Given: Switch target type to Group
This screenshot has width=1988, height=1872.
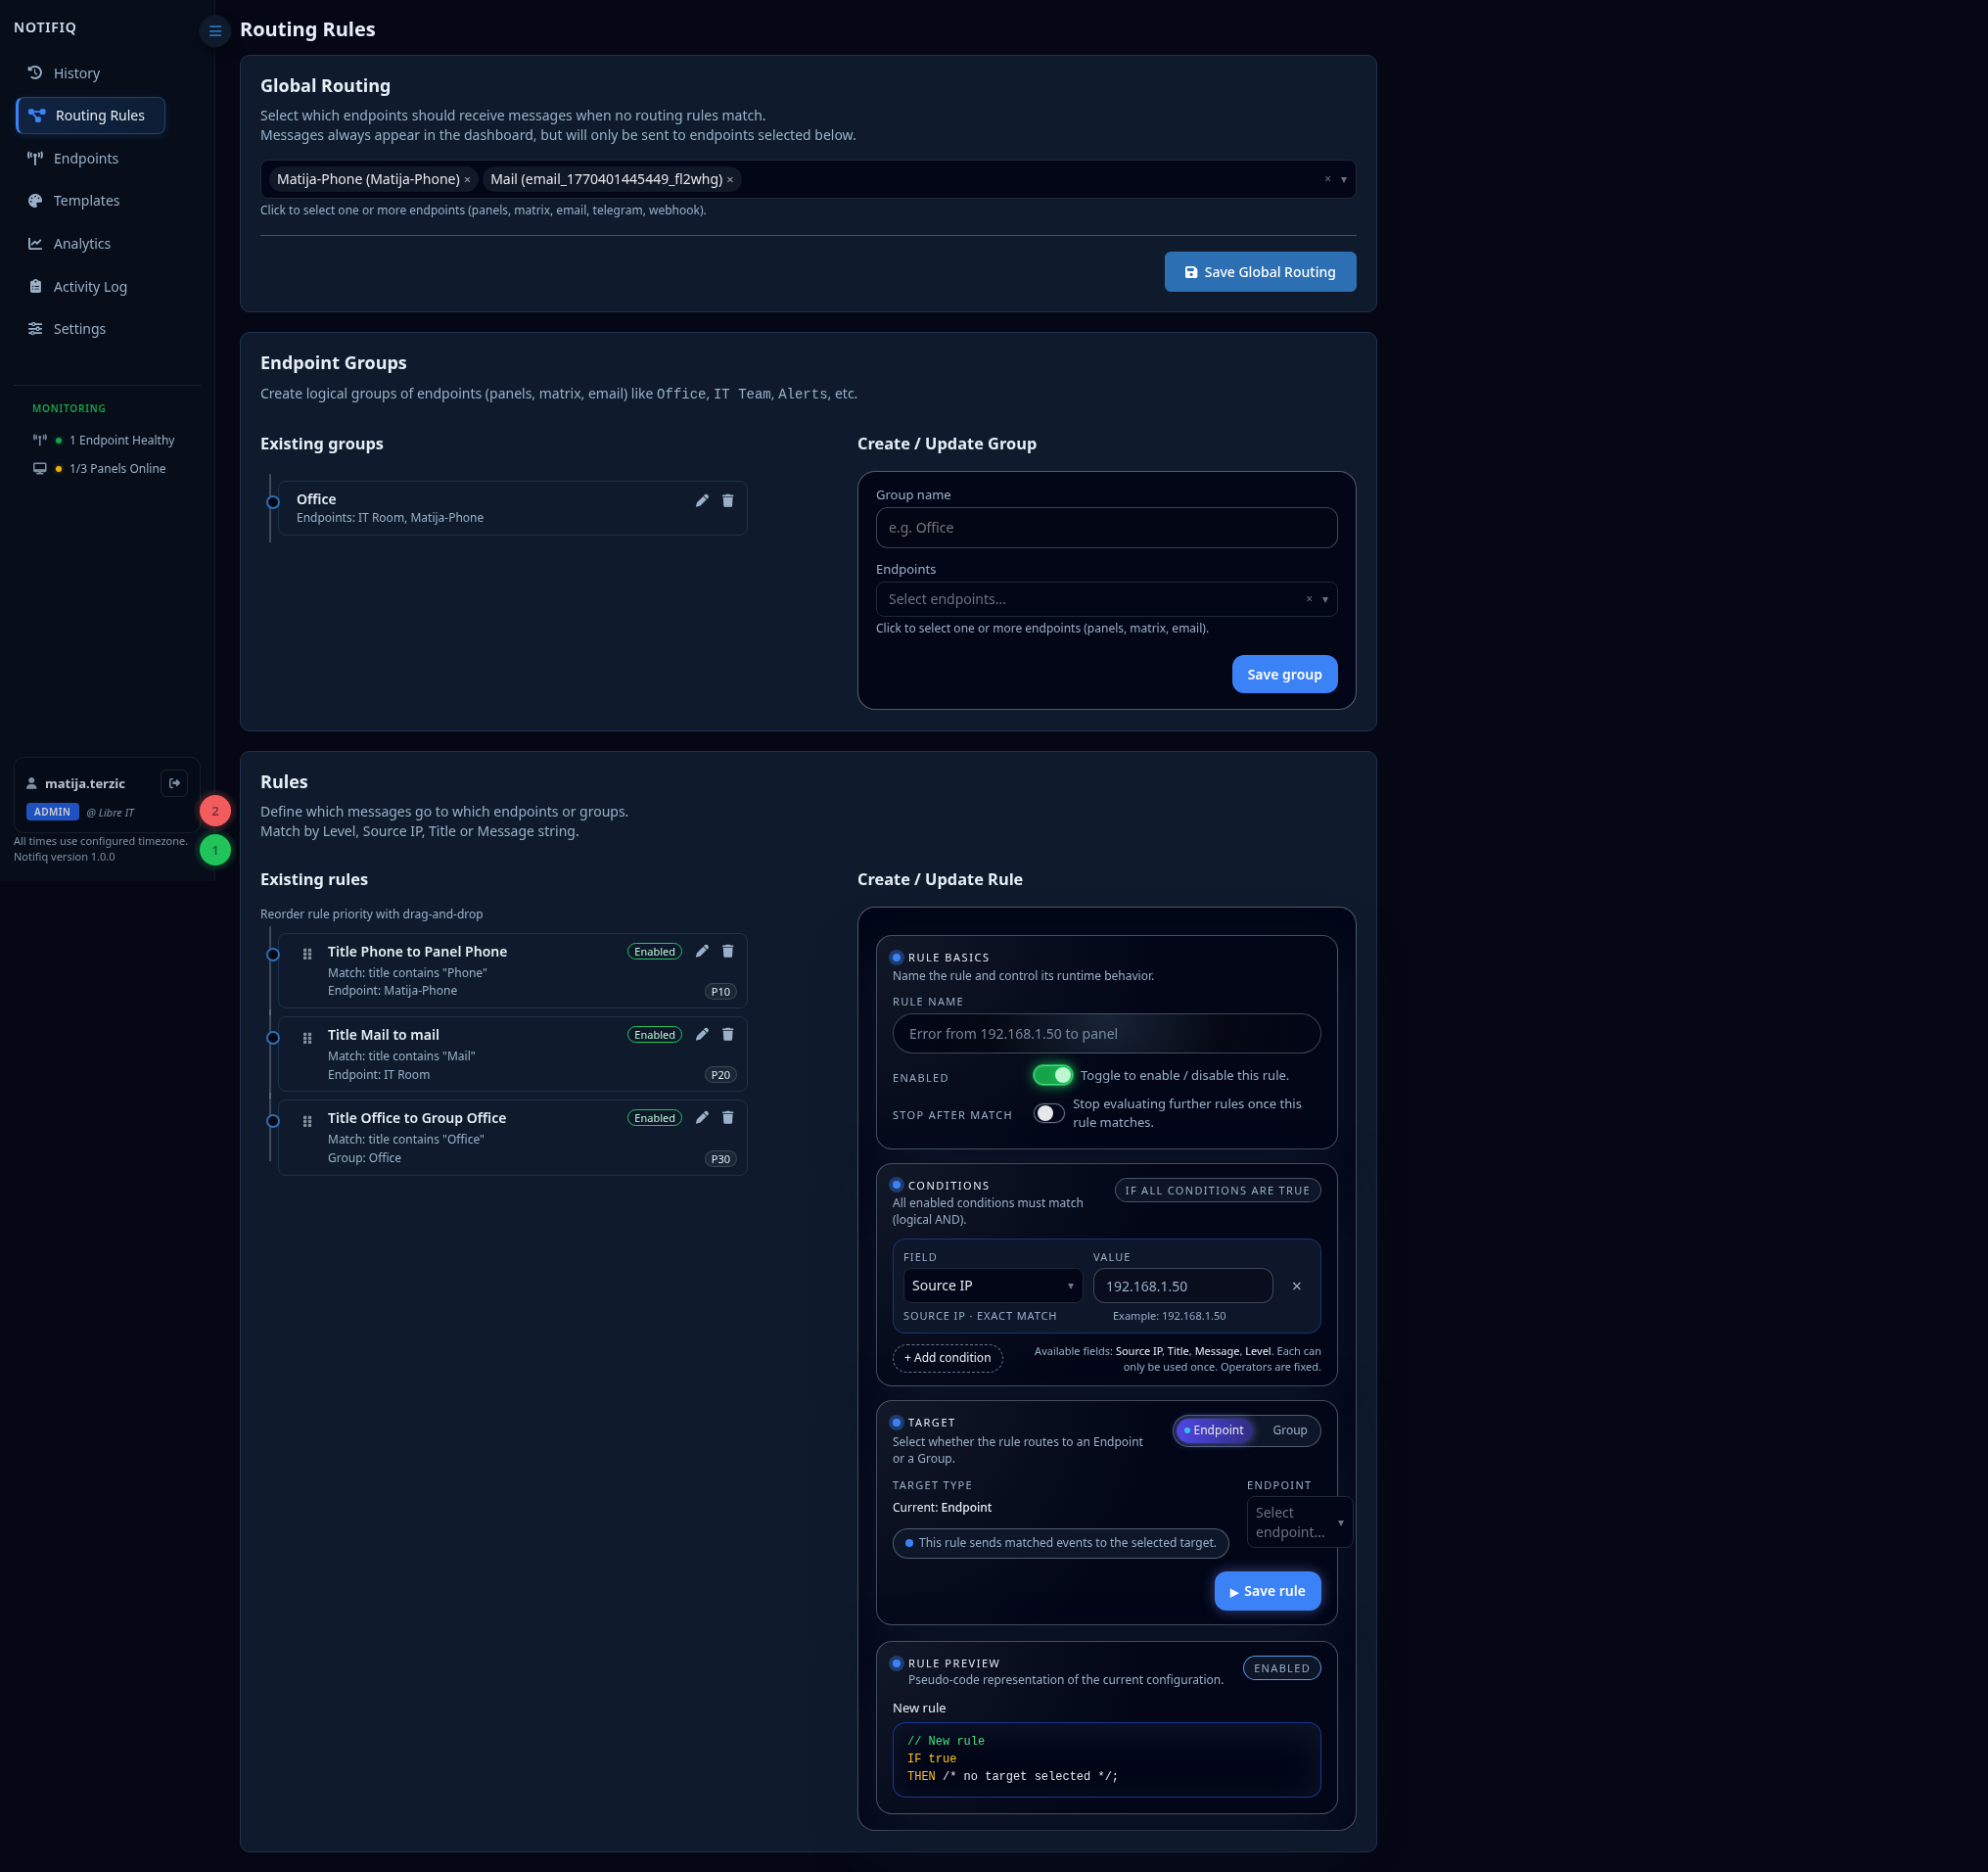Looking at the screenshot, I should tap(1289, 1430).
